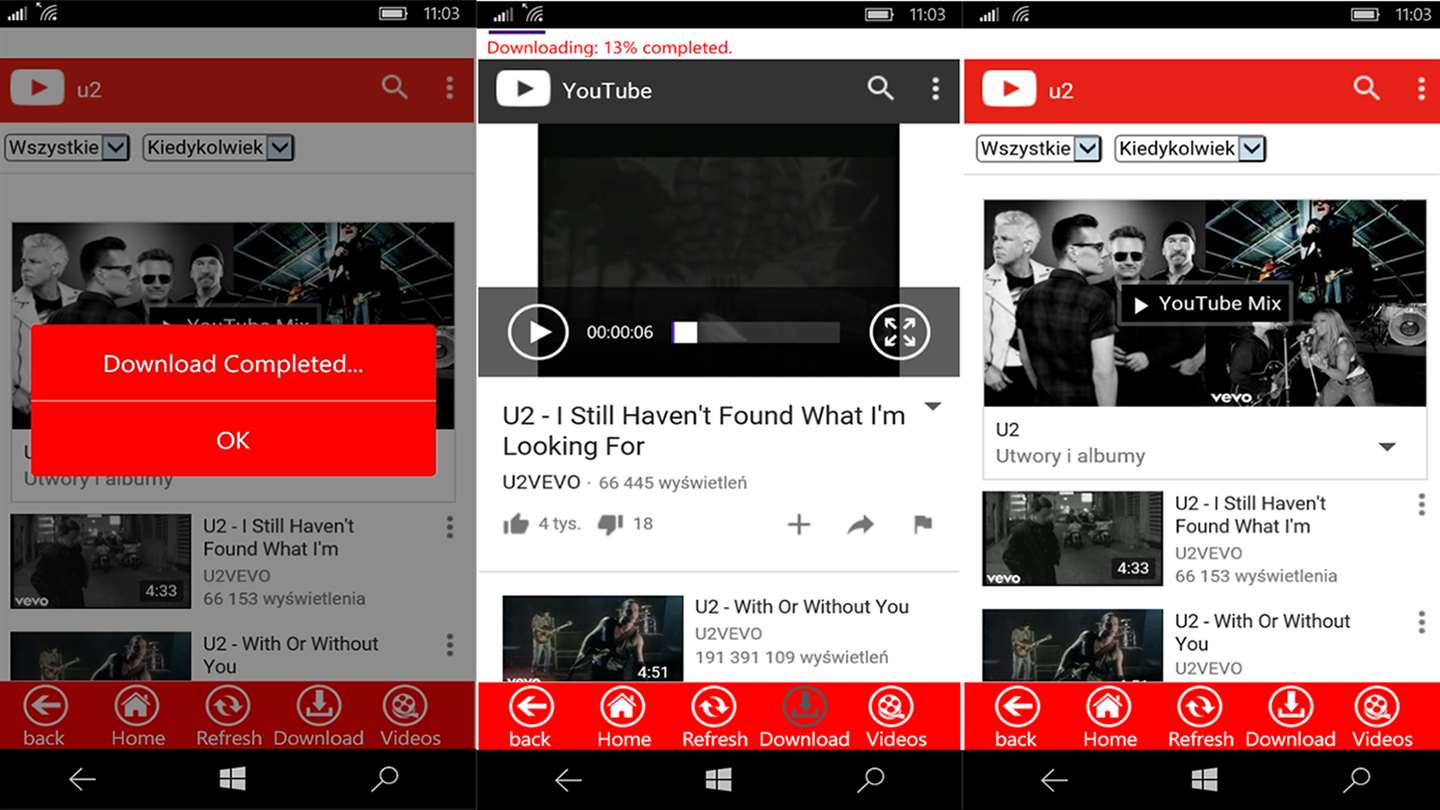Tap the Windows Start button on middle phone
The image size is (1440, 810).
click(718, 779)
